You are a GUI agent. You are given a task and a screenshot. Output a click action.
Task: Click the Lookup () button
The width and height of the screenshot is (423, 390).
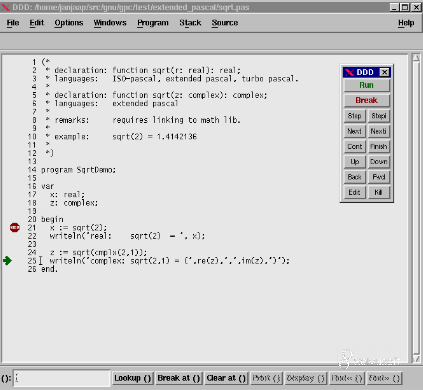(x=133, y=378)
